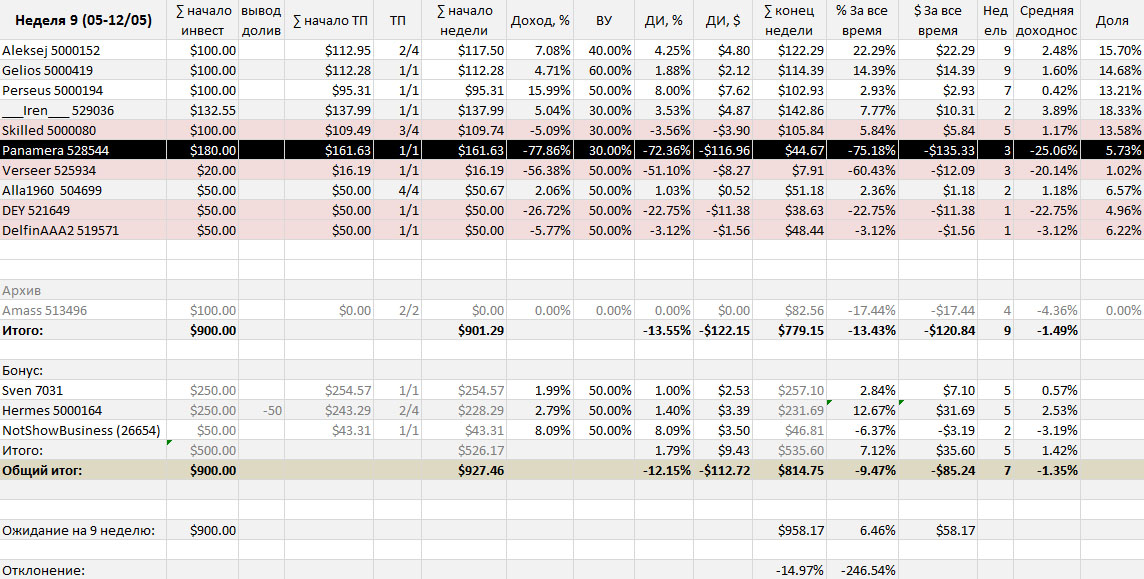Select the Gelios VU cell '60.00%'
Viewport: 1144px width, 579px height.
pyautogui.click(x=603, y=71)
